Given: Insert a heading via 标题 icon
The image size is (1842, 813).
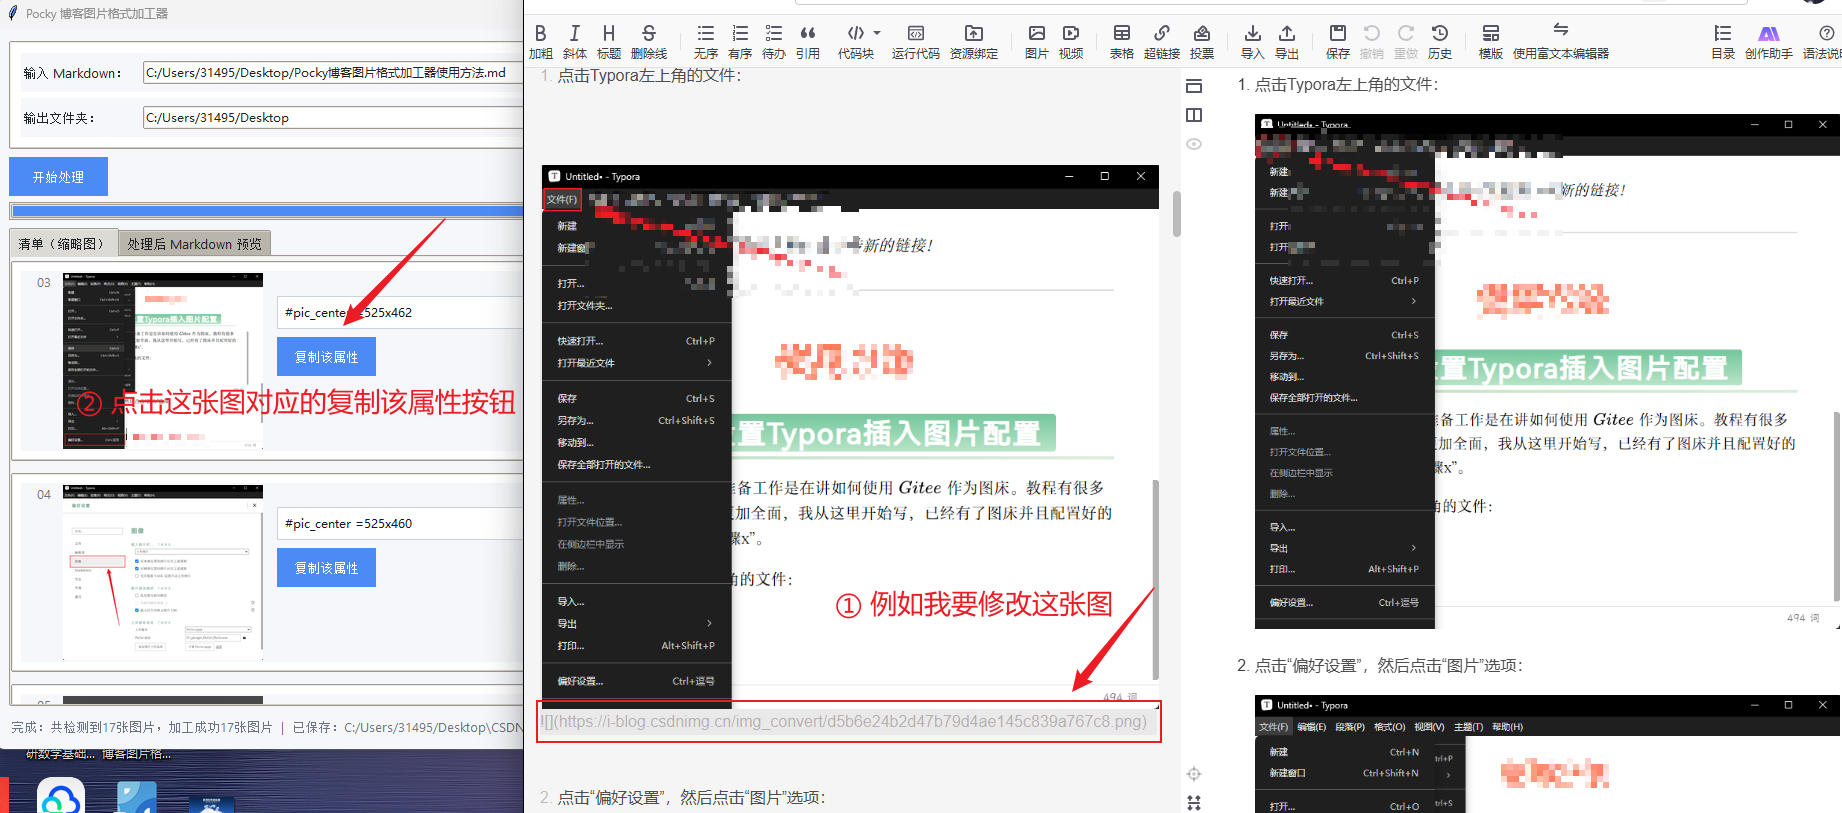Looking at the screenshot, I should coord(609,42).
